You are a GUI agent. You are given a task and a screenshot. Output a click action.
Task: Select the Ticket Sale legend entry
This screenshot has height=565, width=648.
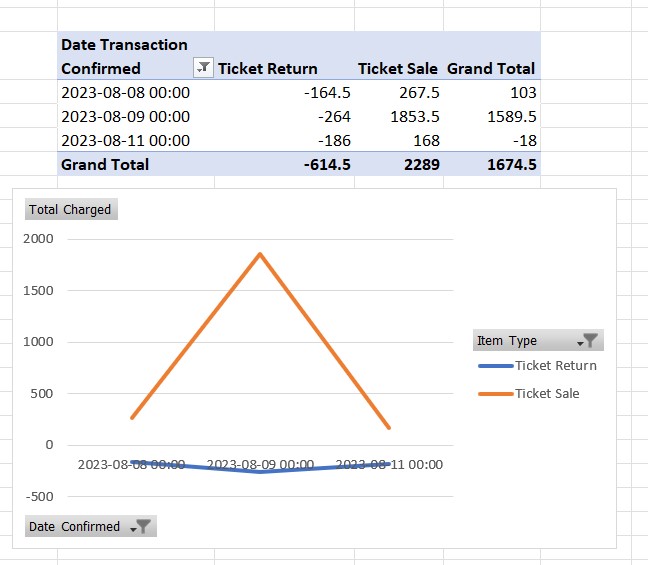[529, 393]
